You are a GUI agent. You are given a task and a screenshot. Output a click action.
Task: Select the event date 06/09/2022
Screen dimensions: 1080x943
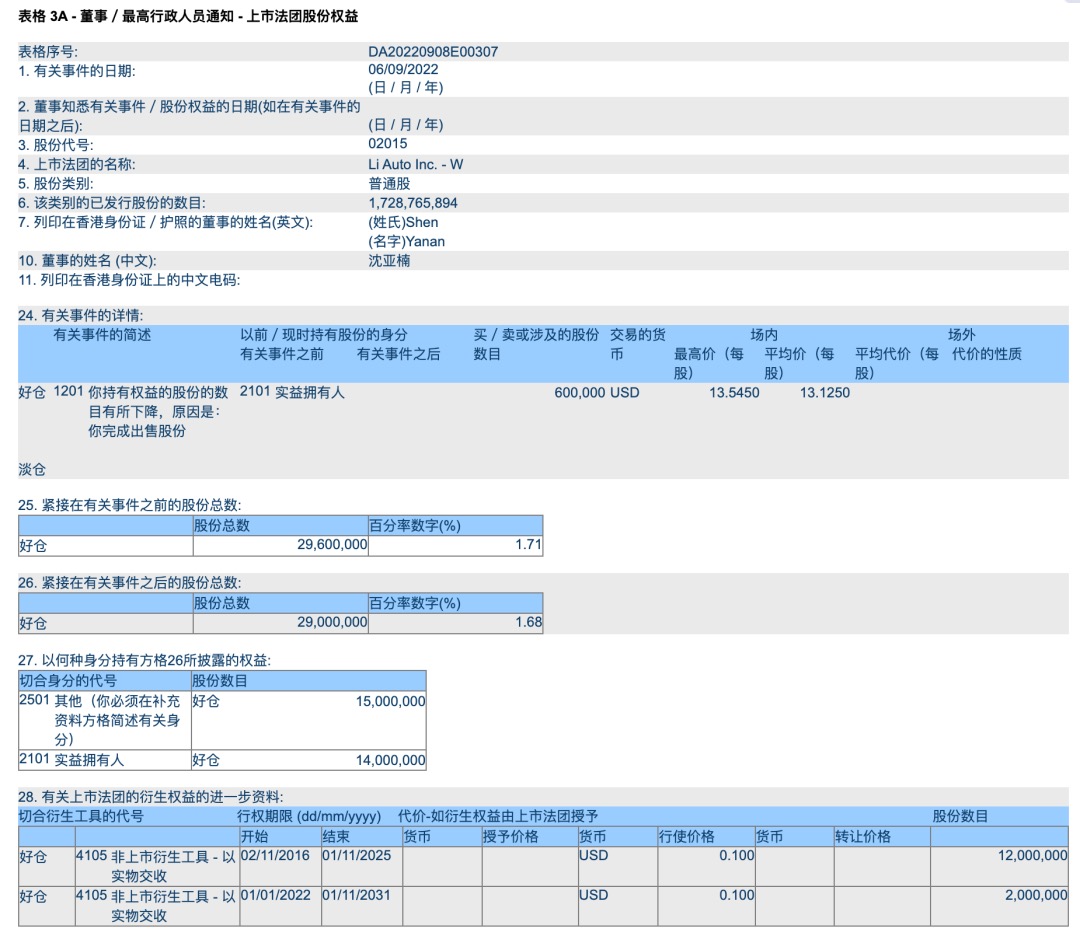pos(403,70)
